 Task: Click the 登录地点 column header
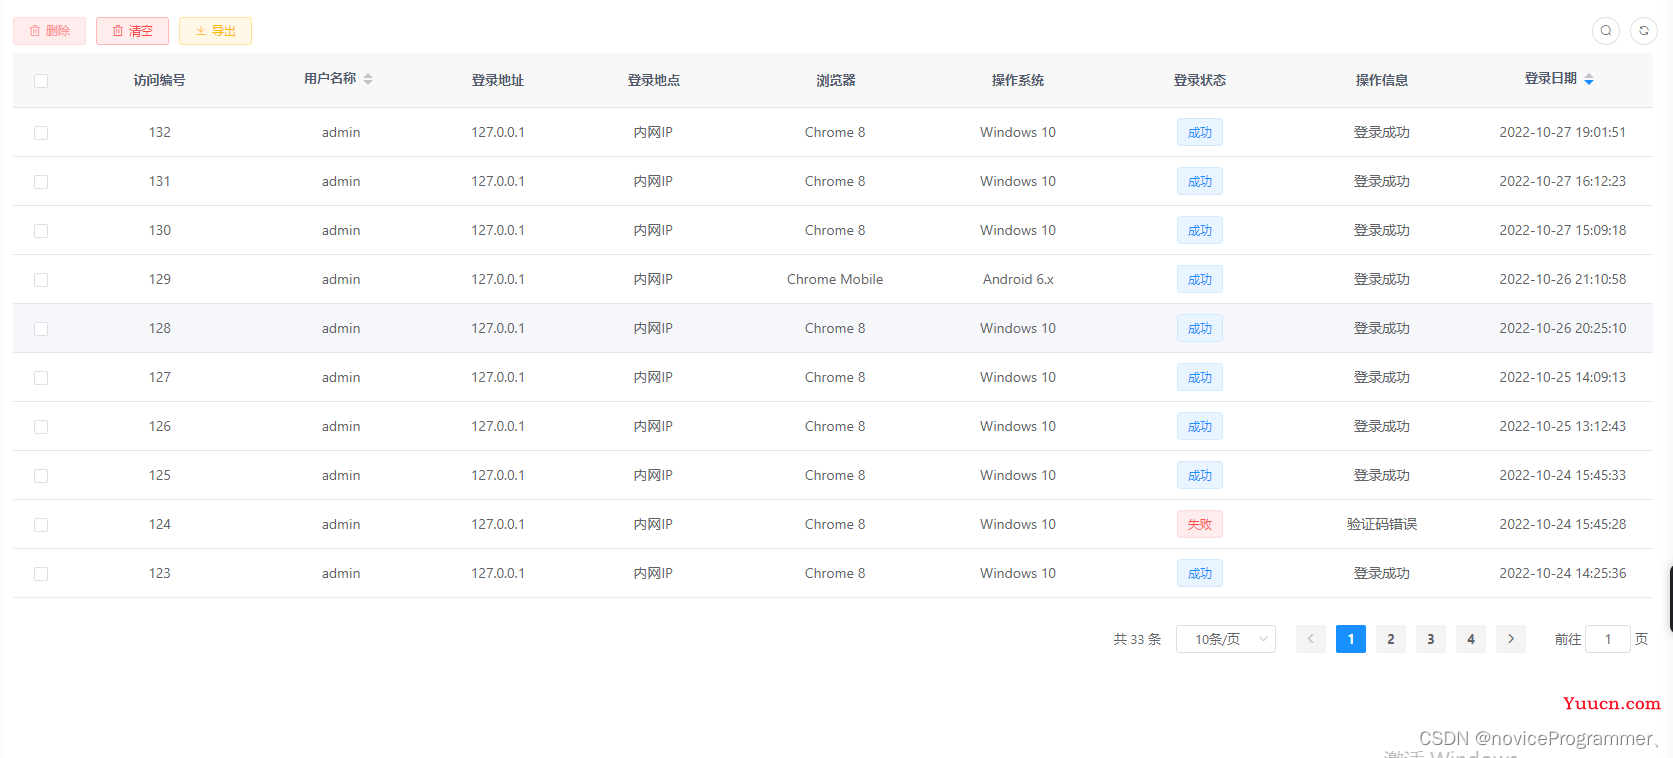pos(654,80)
